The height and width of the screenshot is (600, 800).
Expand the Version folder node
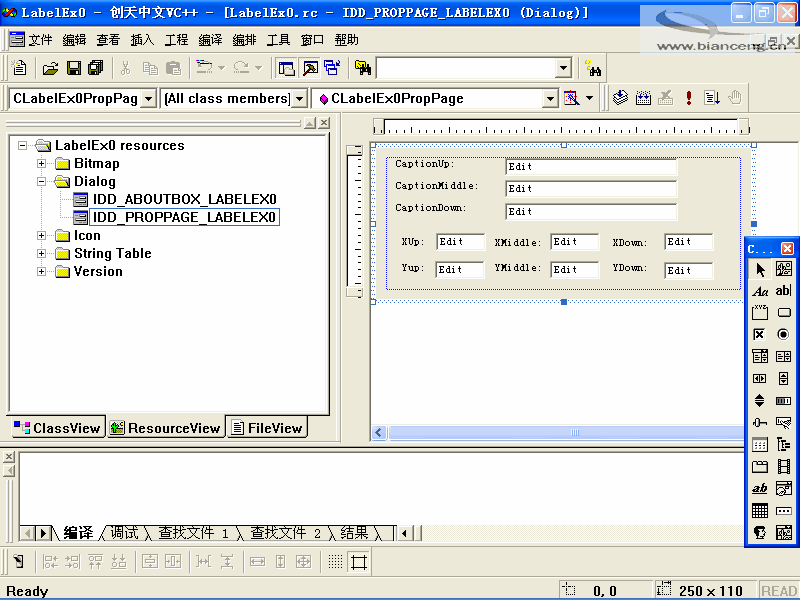tap(41, 271)
